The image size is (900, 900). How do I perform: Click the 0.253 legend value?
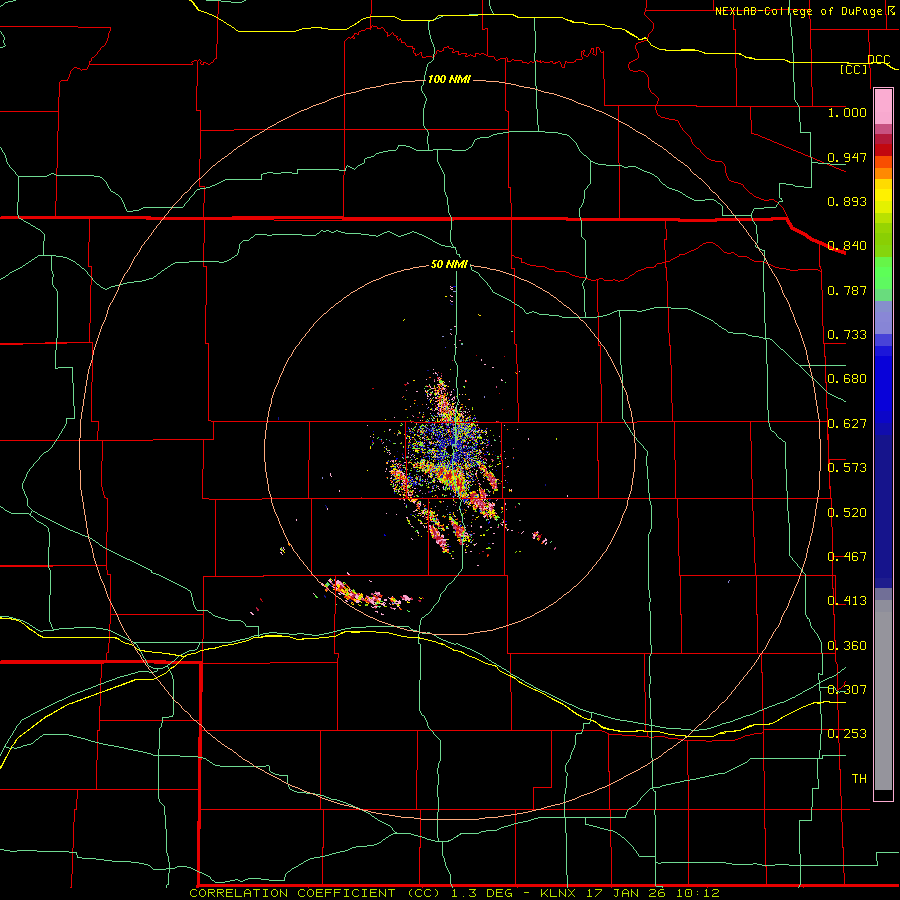point(847,734)
